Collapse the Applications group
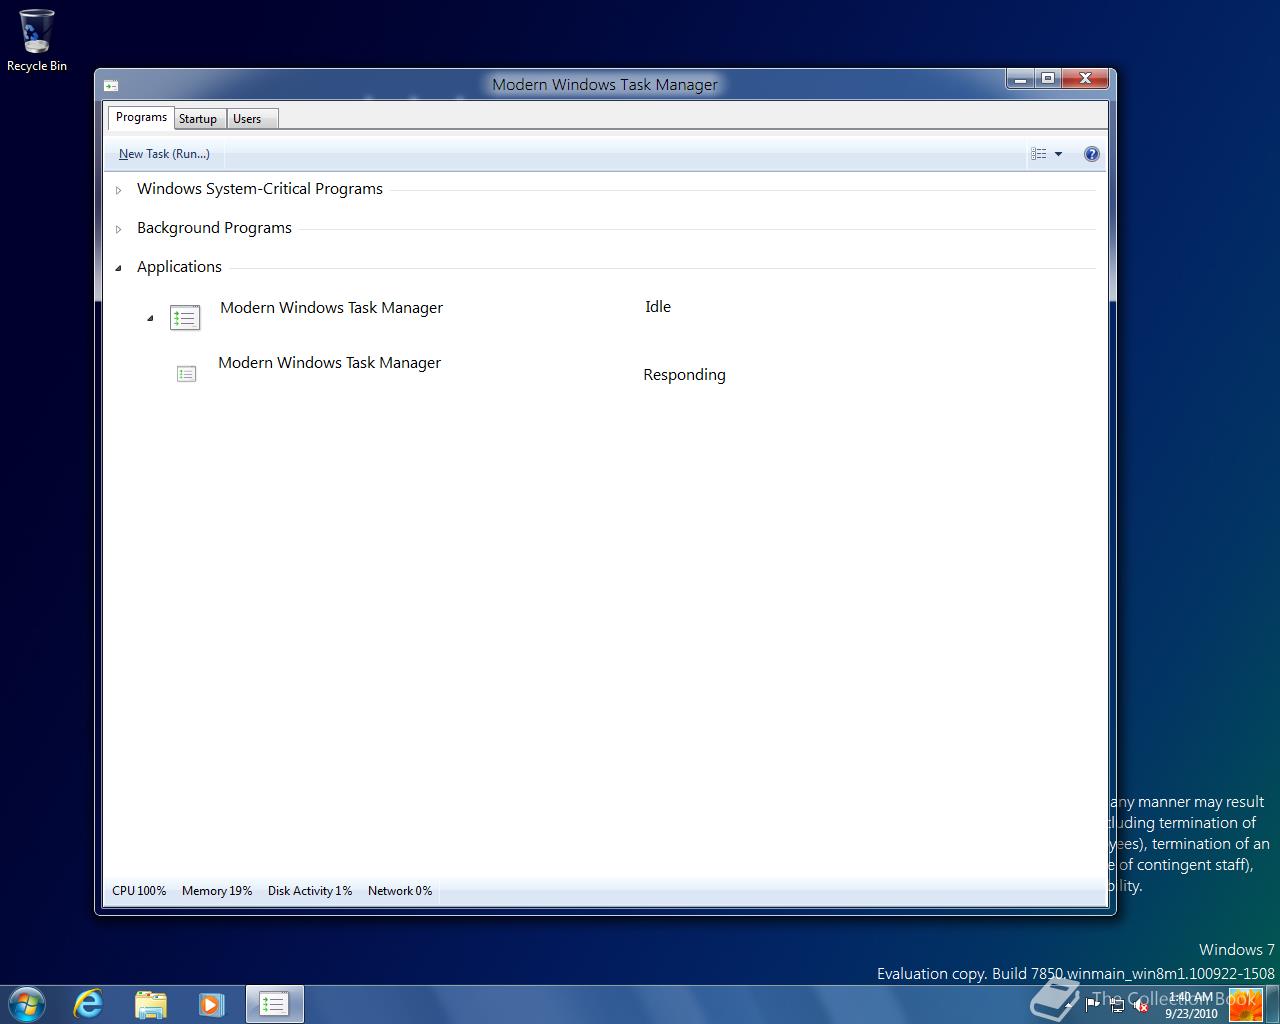The image size is (1280, 1024). pyautogui.click(x=118, y=268)
